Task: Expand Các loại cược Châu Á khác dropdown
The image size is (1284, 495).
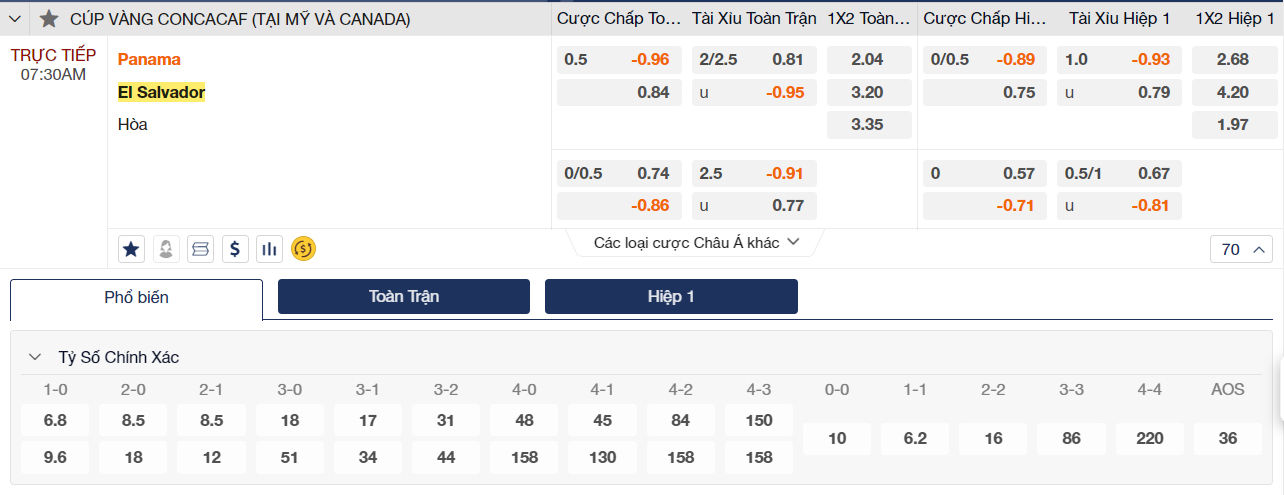Action: click(x=696, y=242)
